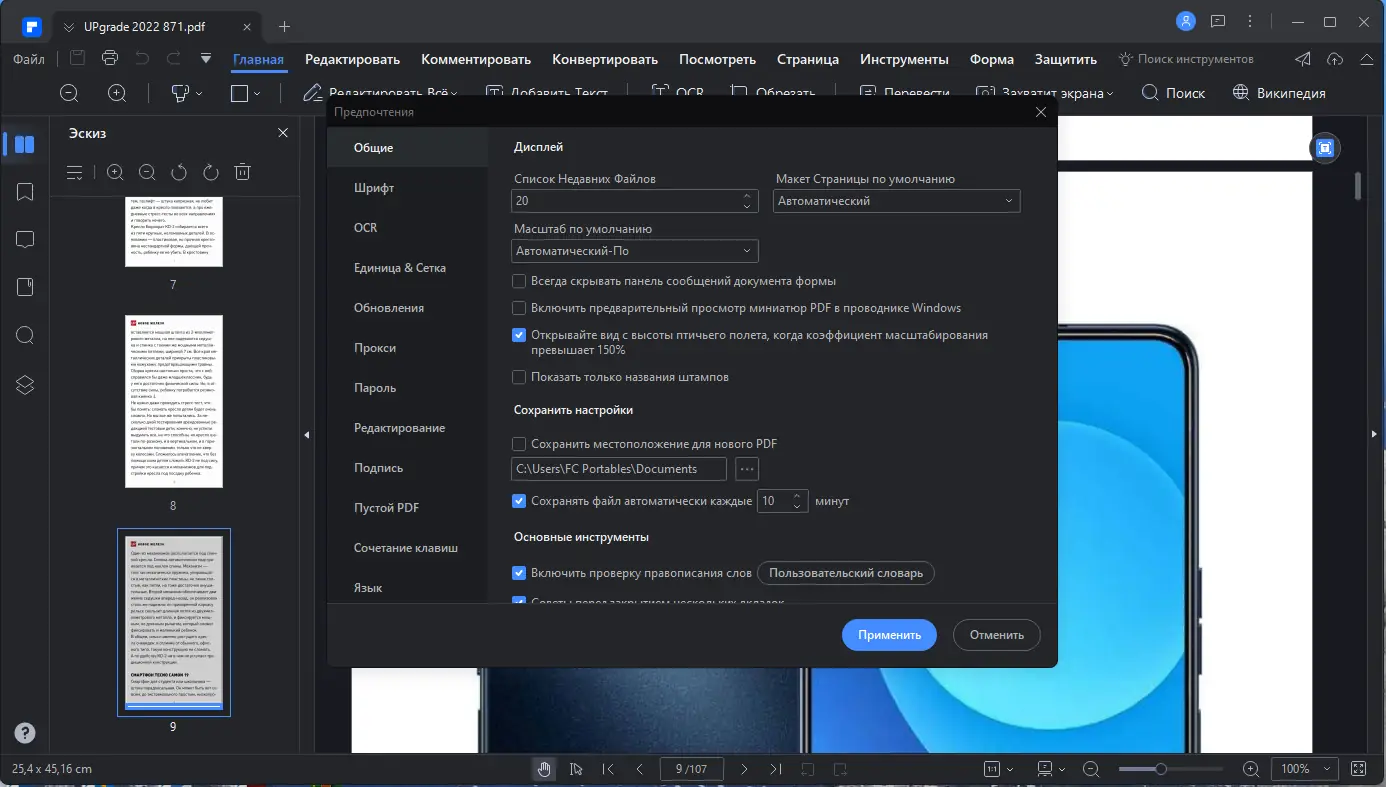1386x787 pixels.
Task: Uncheck 'Сохранять файл автоматически каждые' option
Action: (x=519, y=501)
